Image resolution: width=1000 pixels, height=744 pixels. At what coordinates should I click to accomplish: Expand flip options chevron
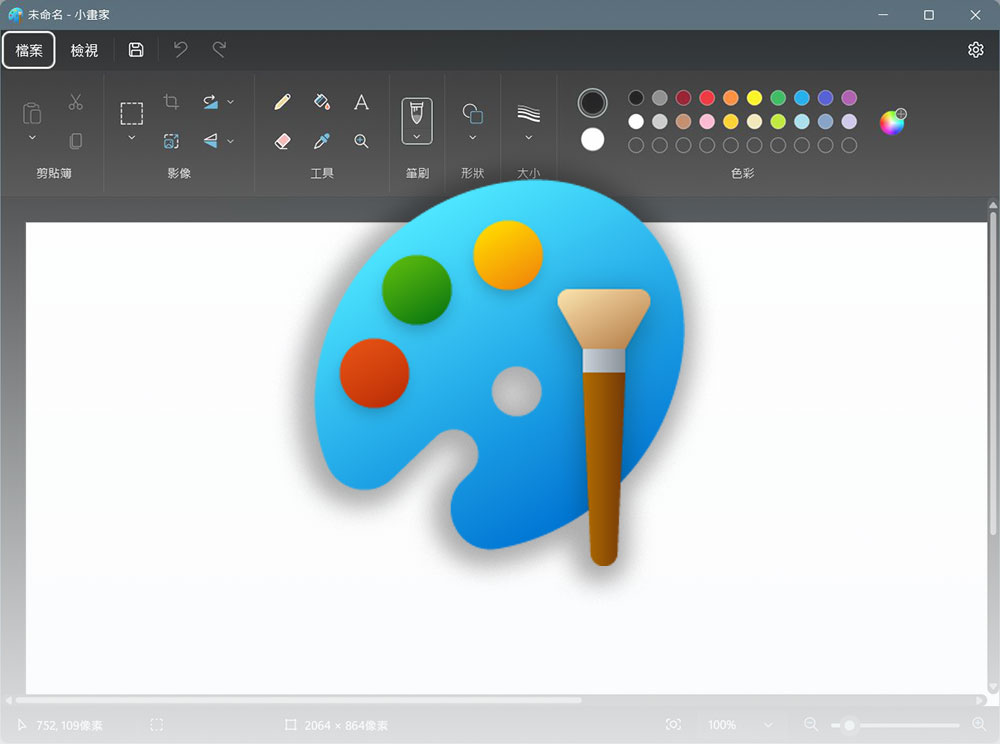pos(230,141)
